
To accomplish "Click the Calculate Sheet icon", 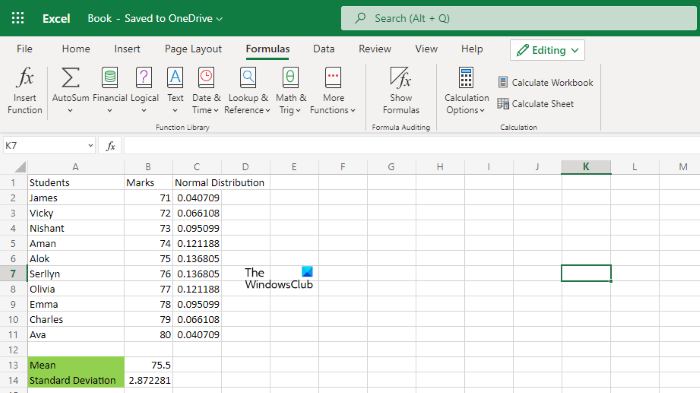I will pyautogui.click(x=503, y=104).
